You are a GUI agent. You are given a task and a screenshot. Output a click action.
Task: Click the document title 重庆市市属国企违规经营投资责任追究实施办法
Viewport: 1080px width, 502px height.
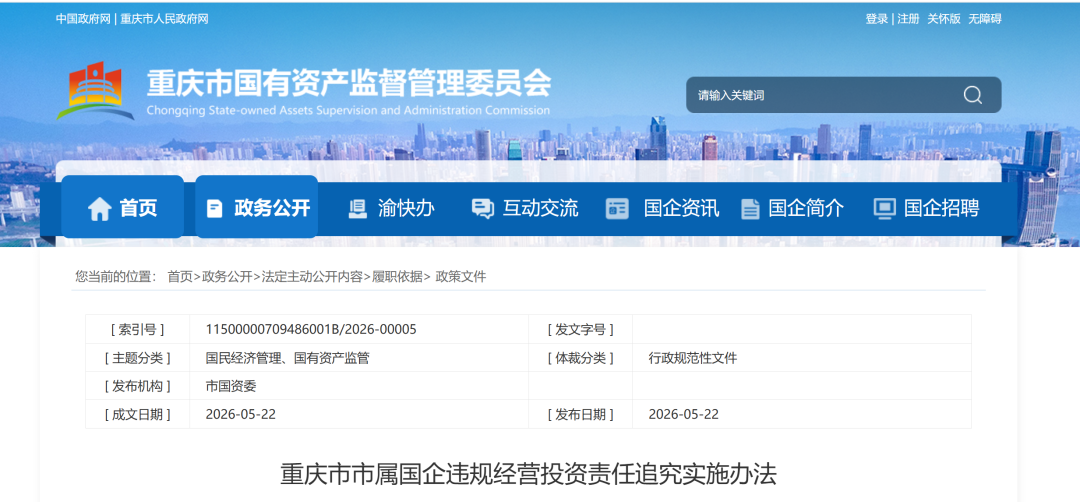coord(528,474)
